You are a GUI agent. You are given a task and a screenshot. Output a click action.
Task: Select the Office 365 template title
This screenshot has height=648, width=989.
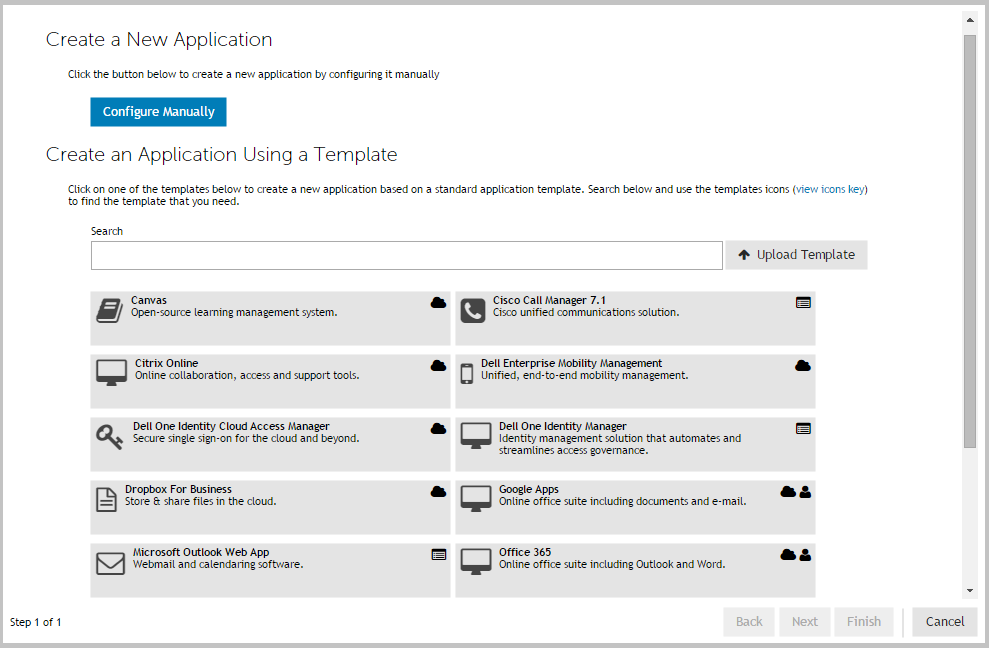[x=525, y=552]
